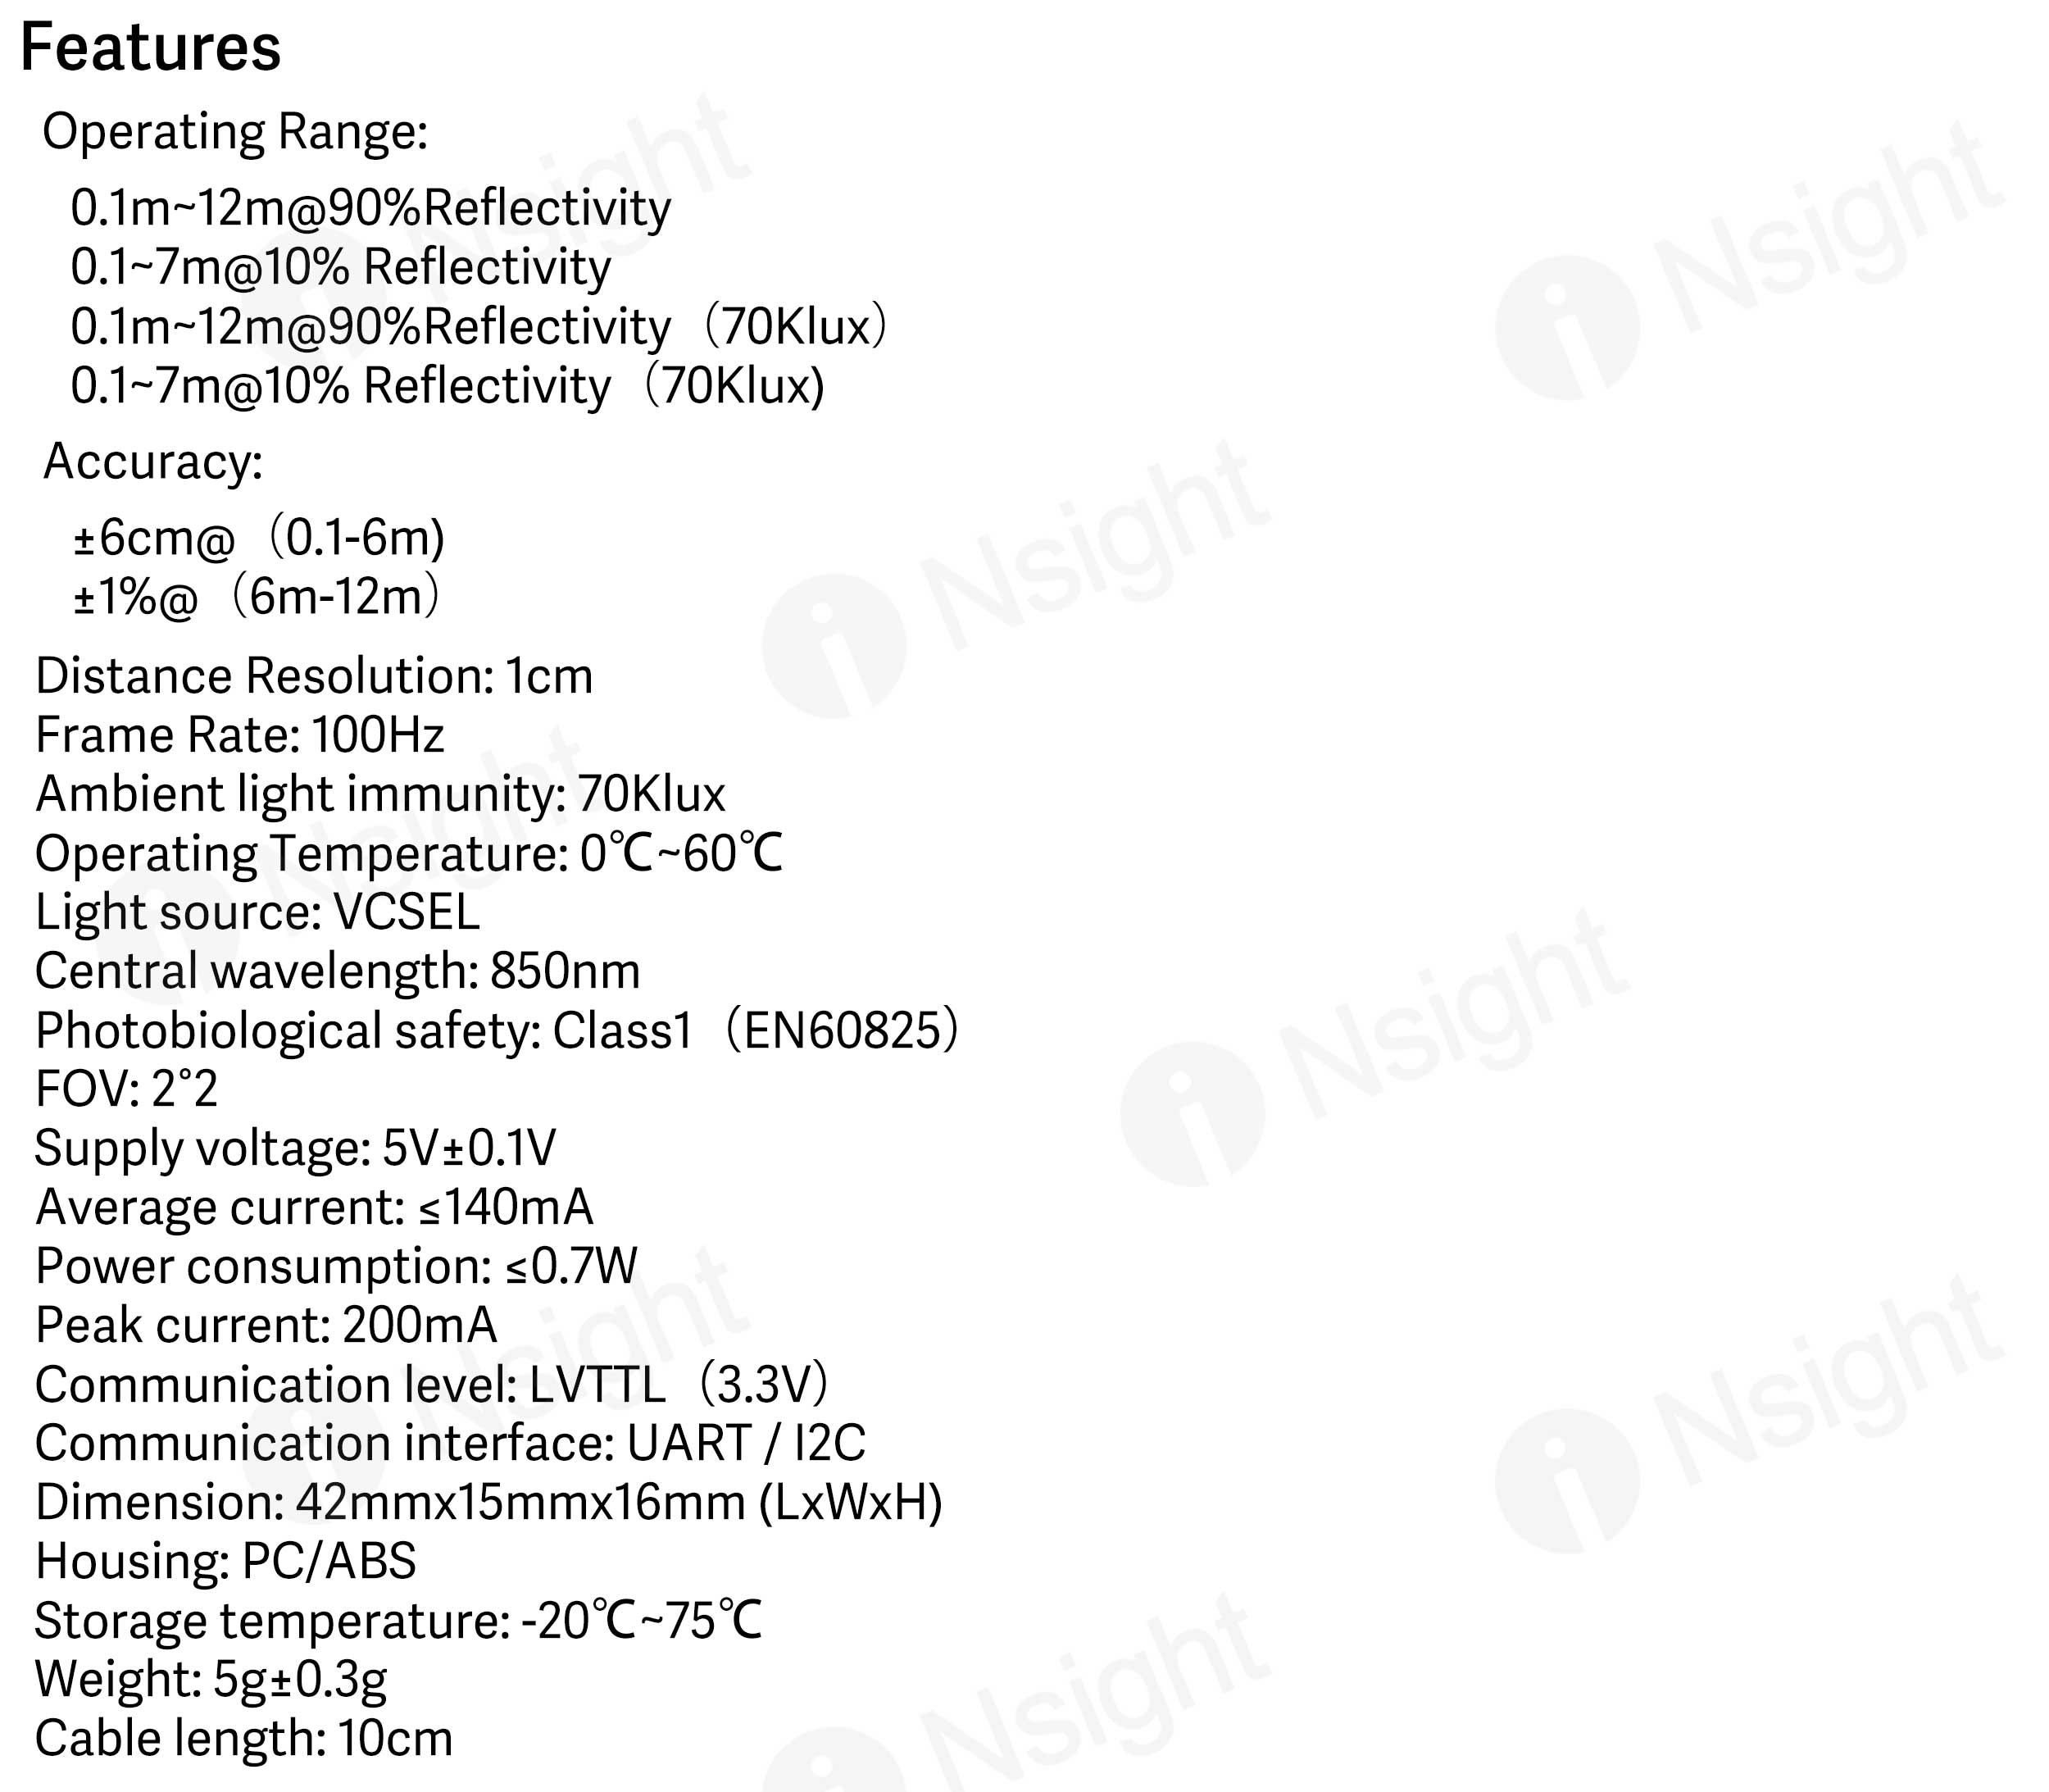The height and width of the screenshot is (1792, 2049).
Task: Click the FOV specification line
Action: click(x=126, y=1089)
